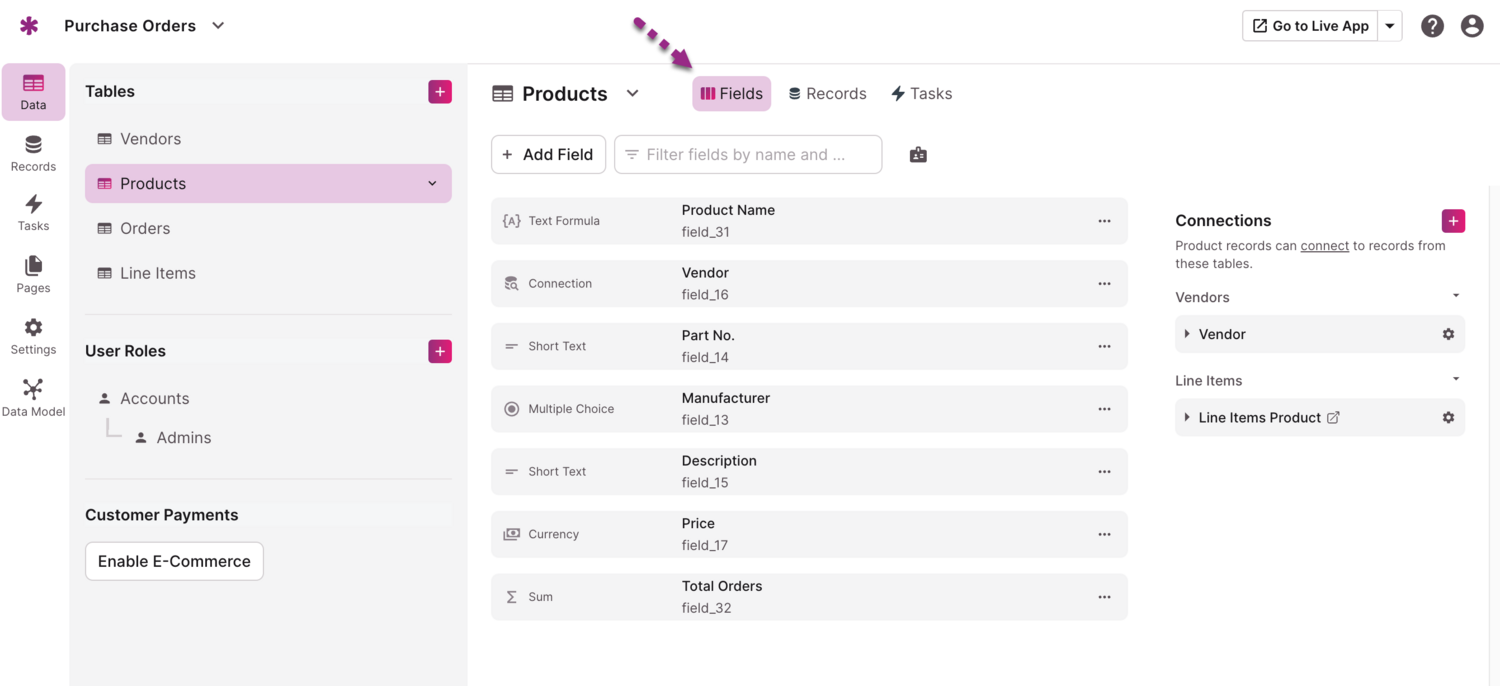The image size is (1500, 686).
Task: Open external link for Line Items Product
Action: pos(1333,418)
